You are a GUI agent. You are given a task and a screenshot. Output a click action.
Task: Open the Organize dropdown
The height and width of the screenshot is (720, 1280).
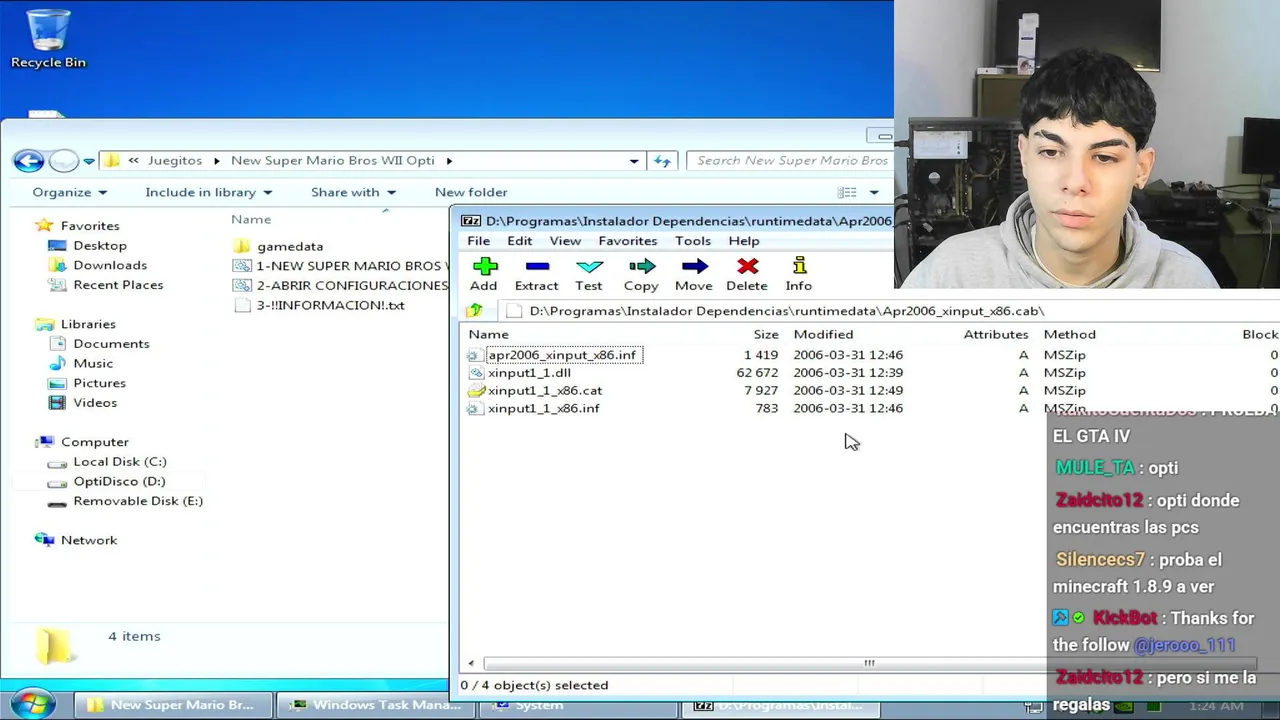pos(69,192)
